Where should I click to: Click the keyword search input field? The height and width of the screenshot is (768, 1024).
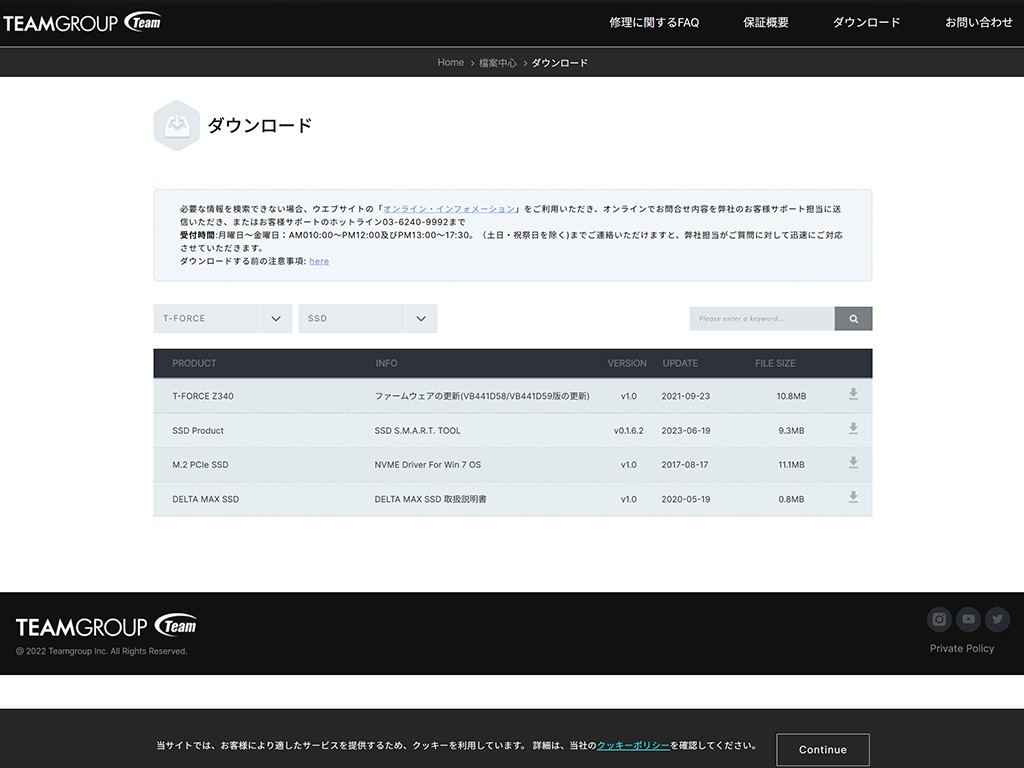pos(761,318)
